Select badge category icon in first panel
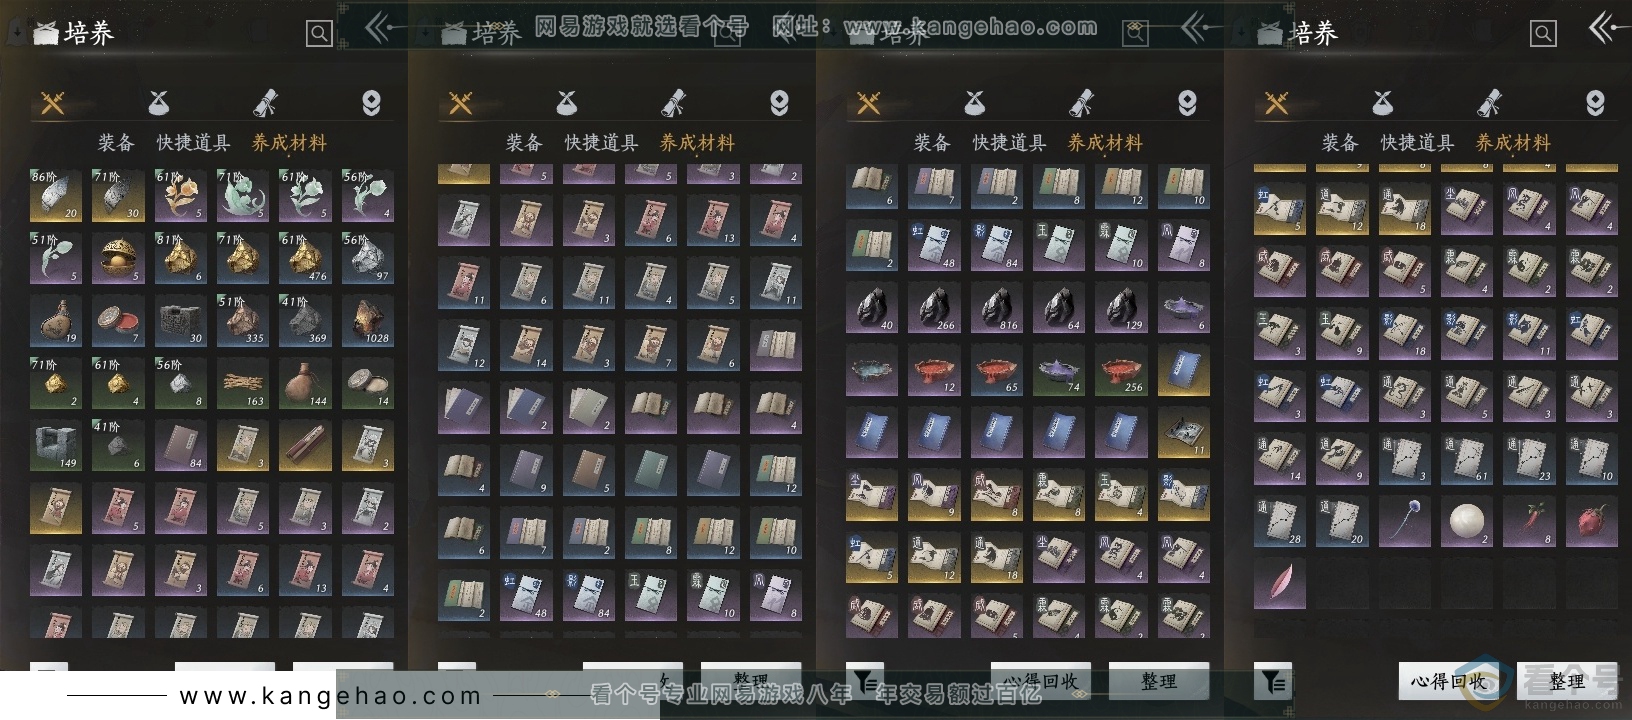 point(371,103)
